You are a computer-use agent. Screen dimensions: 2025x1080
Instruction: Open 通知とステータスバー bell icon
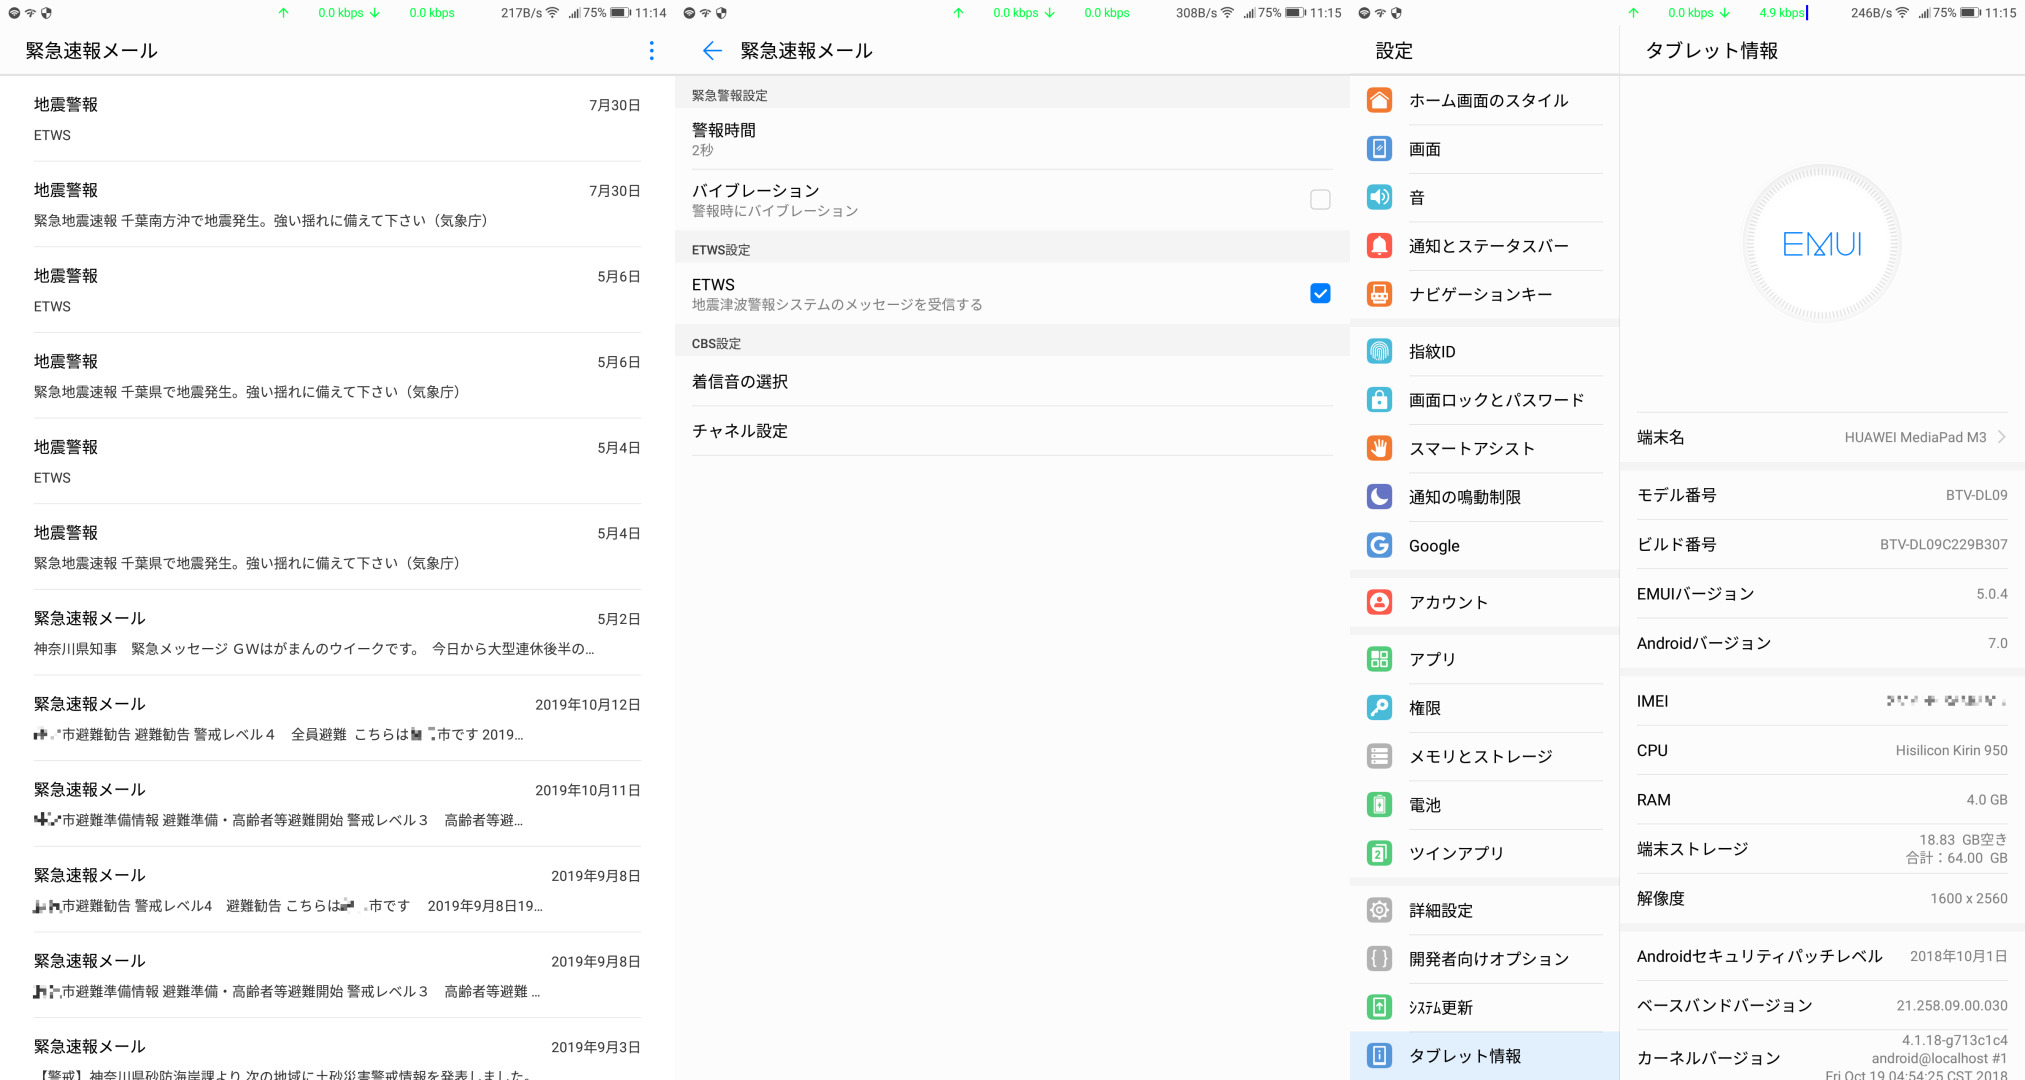[1379, 246]
